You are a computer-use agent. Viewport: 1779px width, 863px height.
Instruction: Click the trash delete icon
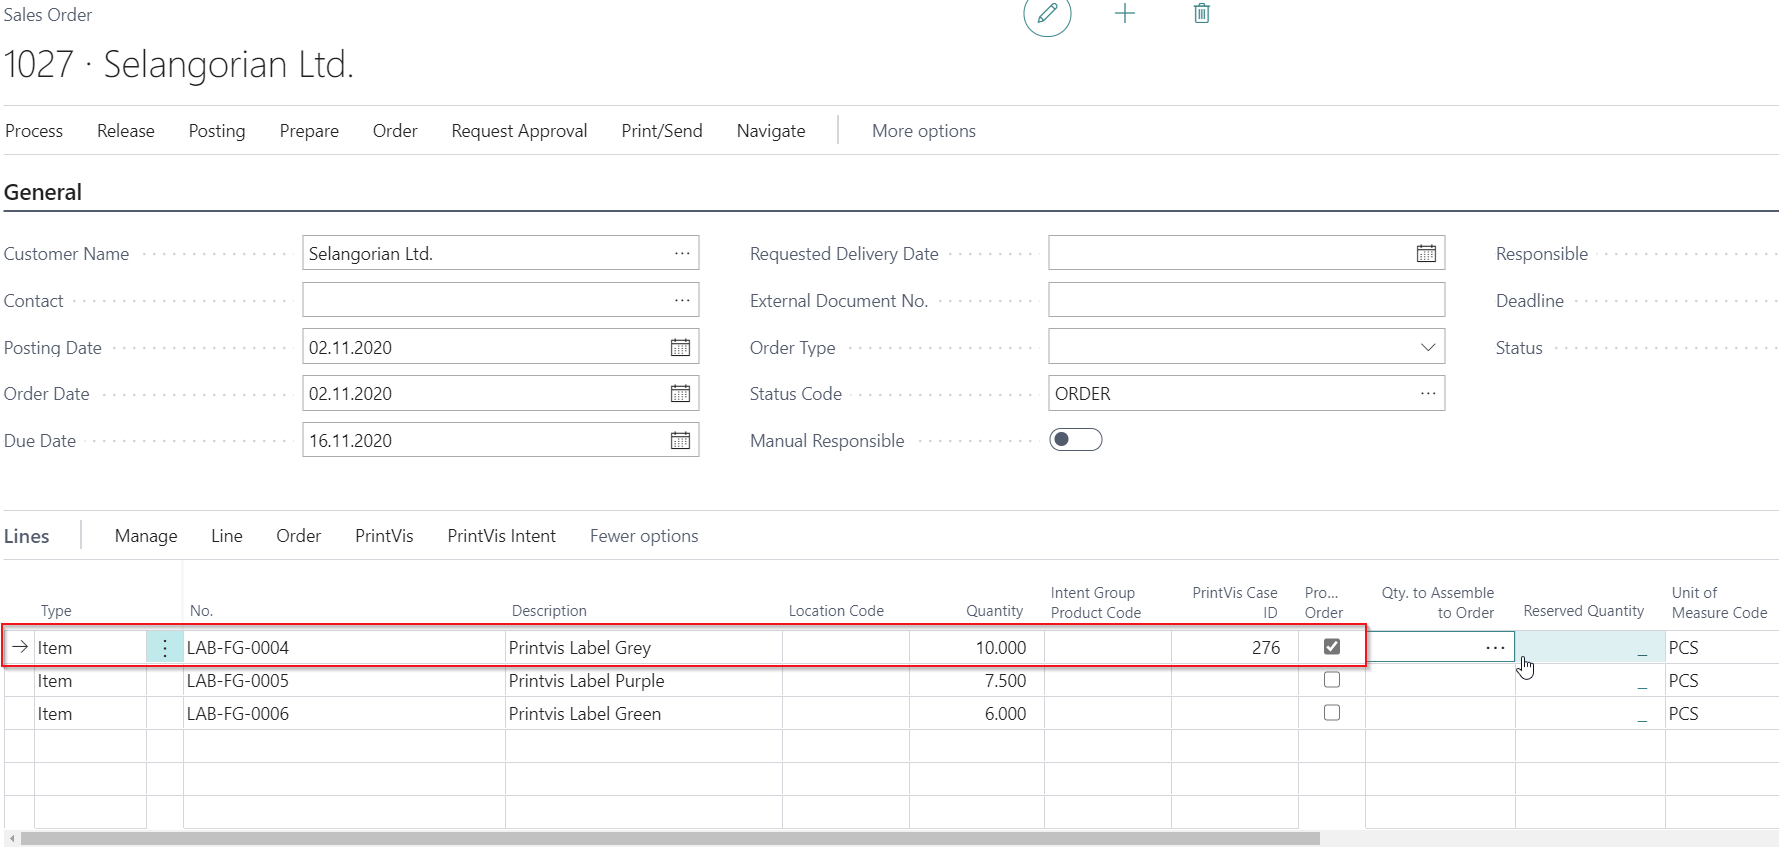[x=1202, y=14]
